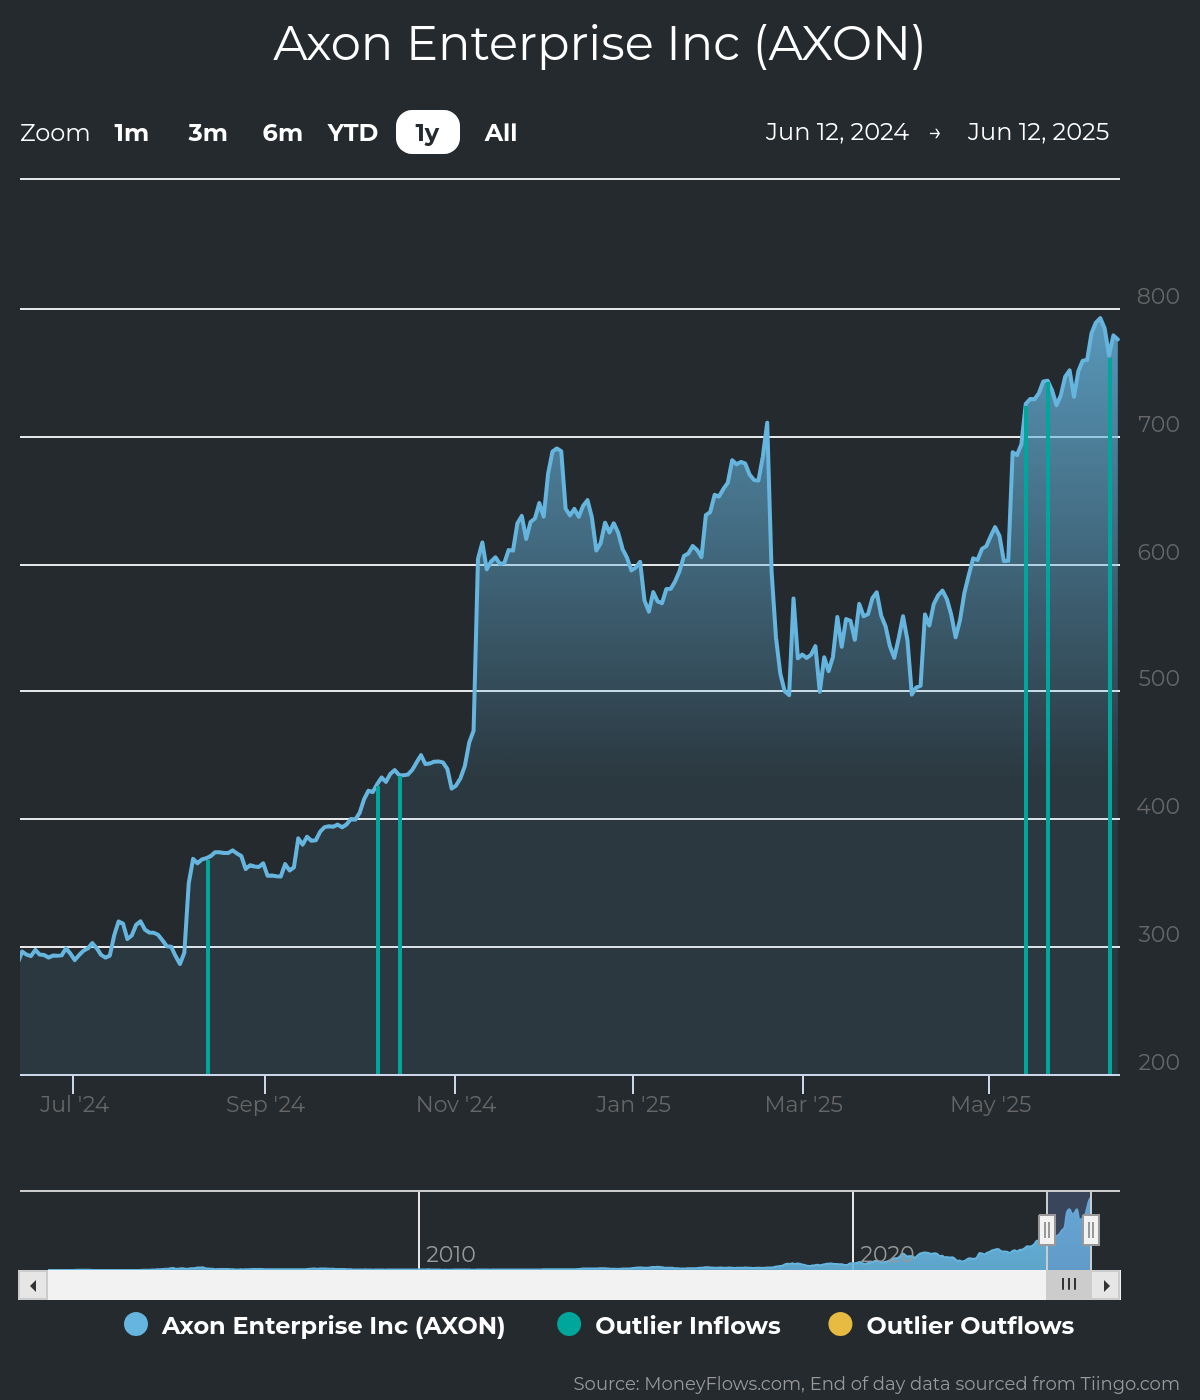Edit the Jun 12, 2025 end date
1200x1400 pixels.
pyautogui.click(x=1038, y=132)
